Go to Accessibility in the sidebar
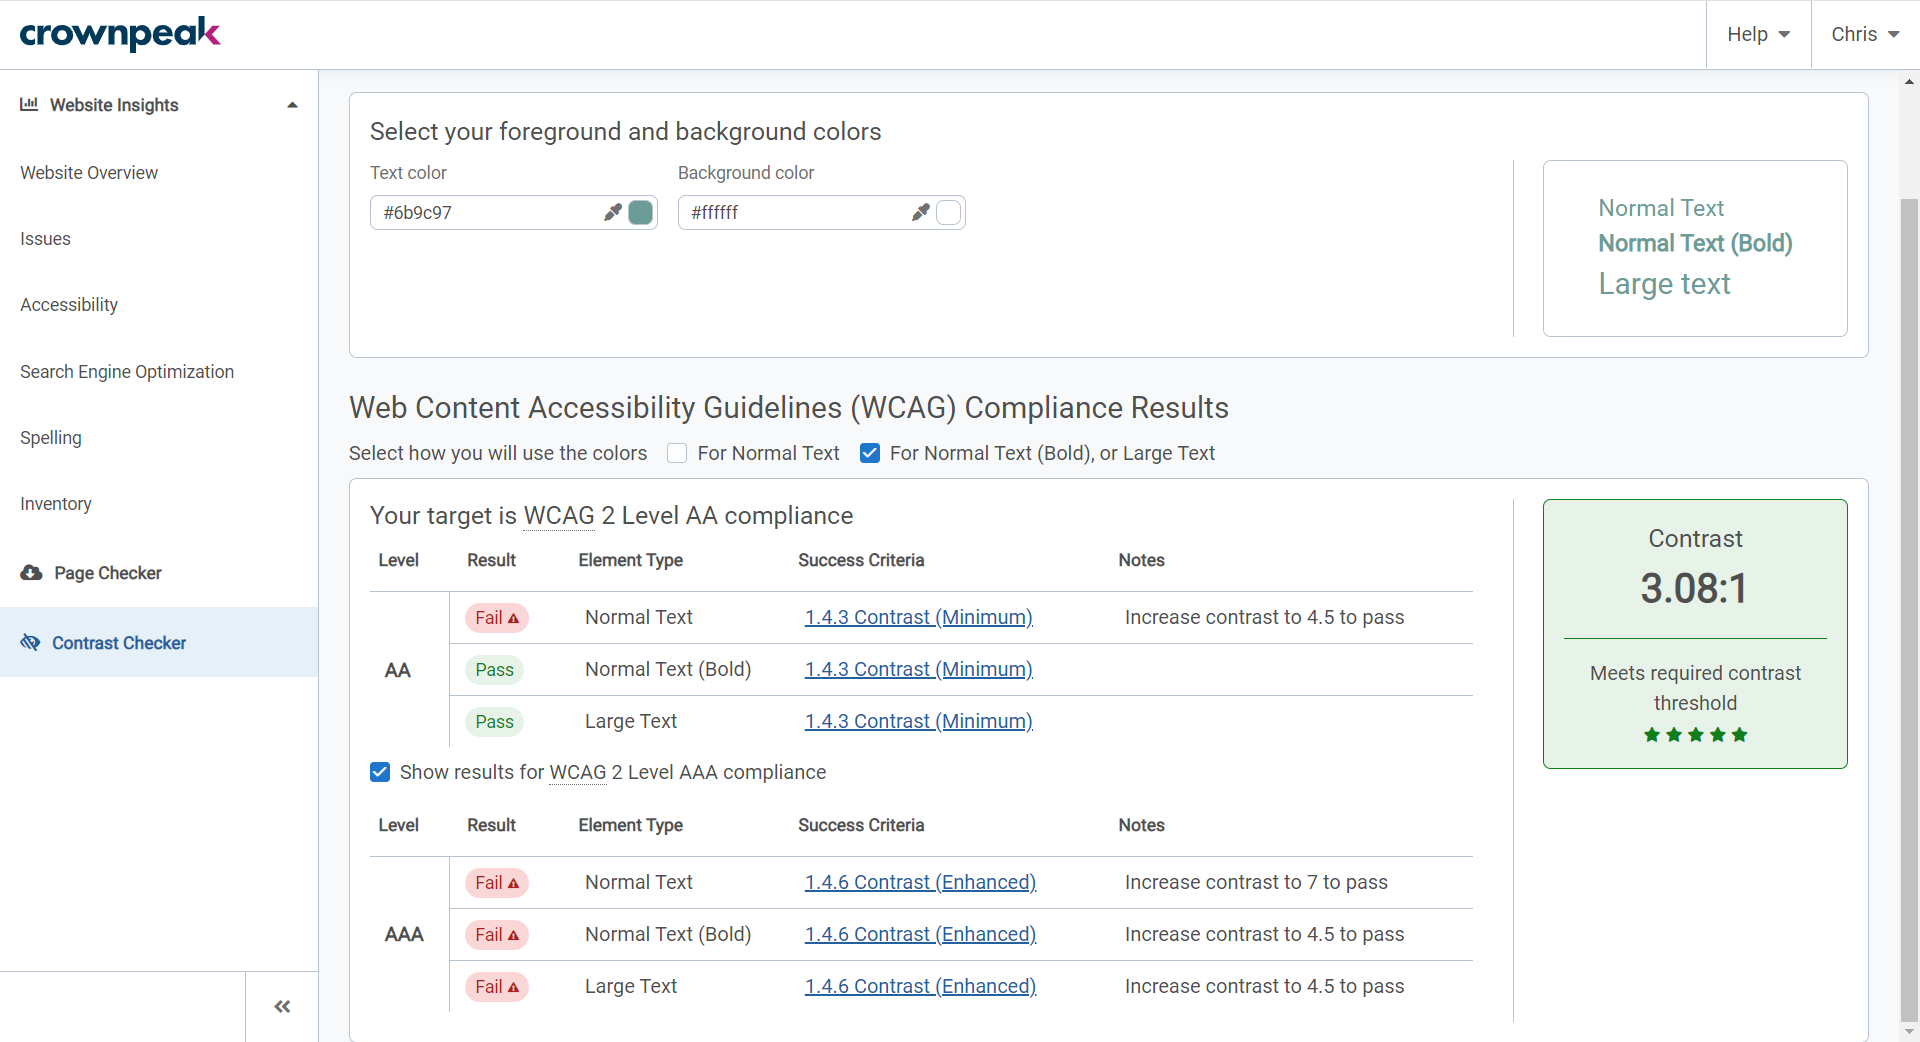Image resolution: width=1920 pixels, height=1042 pixels. click(69, 305)
